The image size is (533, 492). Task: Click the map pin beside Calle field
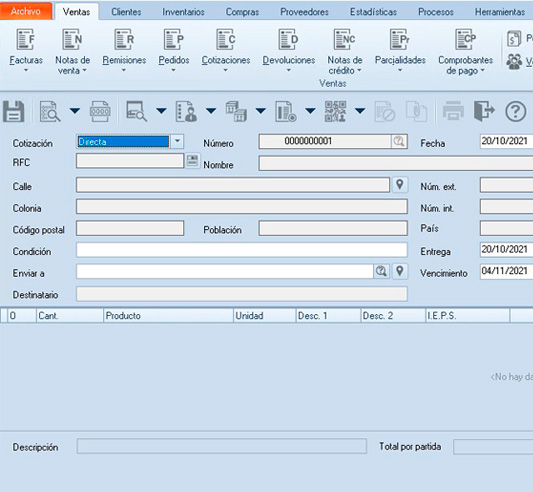pyautogui.click(x=400, y=185)
